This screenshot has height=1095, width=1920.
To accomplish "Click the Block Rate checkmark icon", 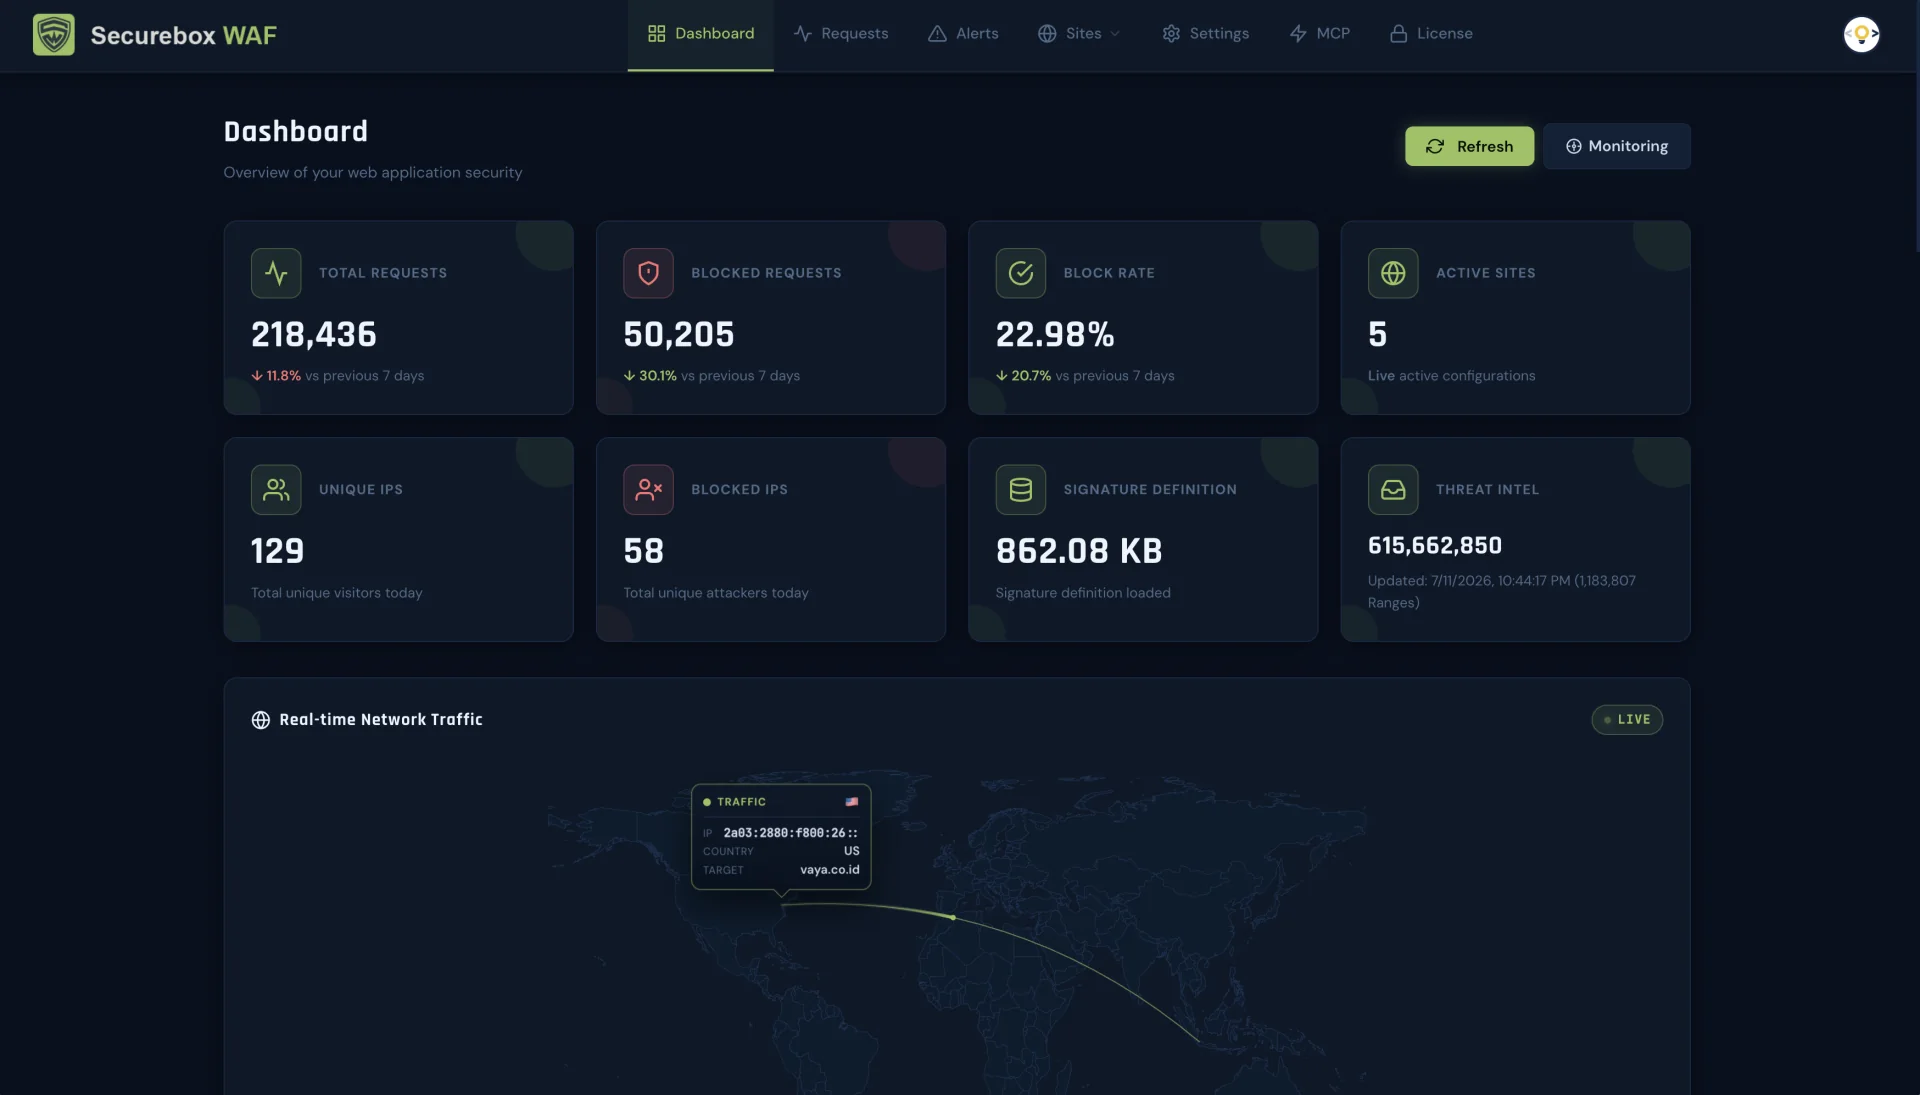I will [1020, 273].
